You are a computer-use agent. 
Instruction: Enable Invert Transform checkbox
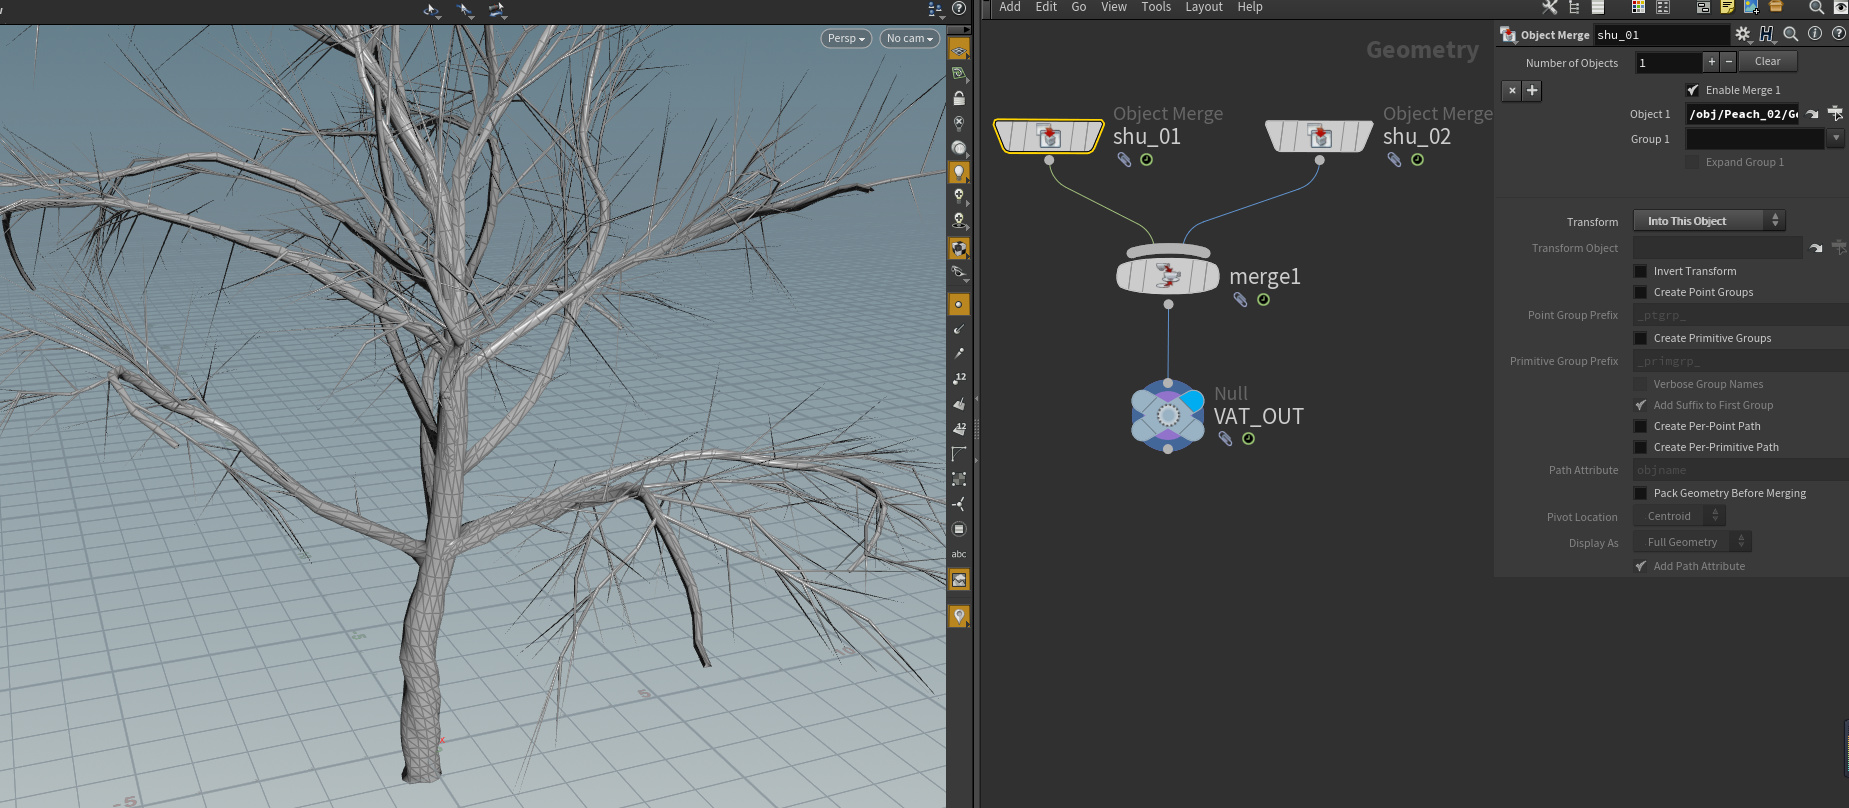pyautogui.click(x=1640, y=271)
